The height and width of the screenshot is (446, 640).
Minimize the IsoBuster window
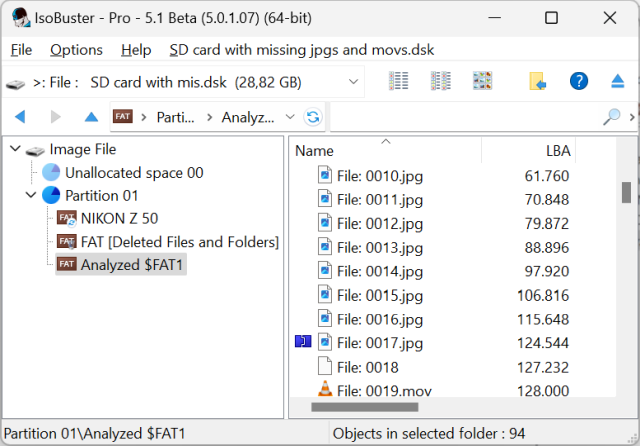click(x=494, y=18)
